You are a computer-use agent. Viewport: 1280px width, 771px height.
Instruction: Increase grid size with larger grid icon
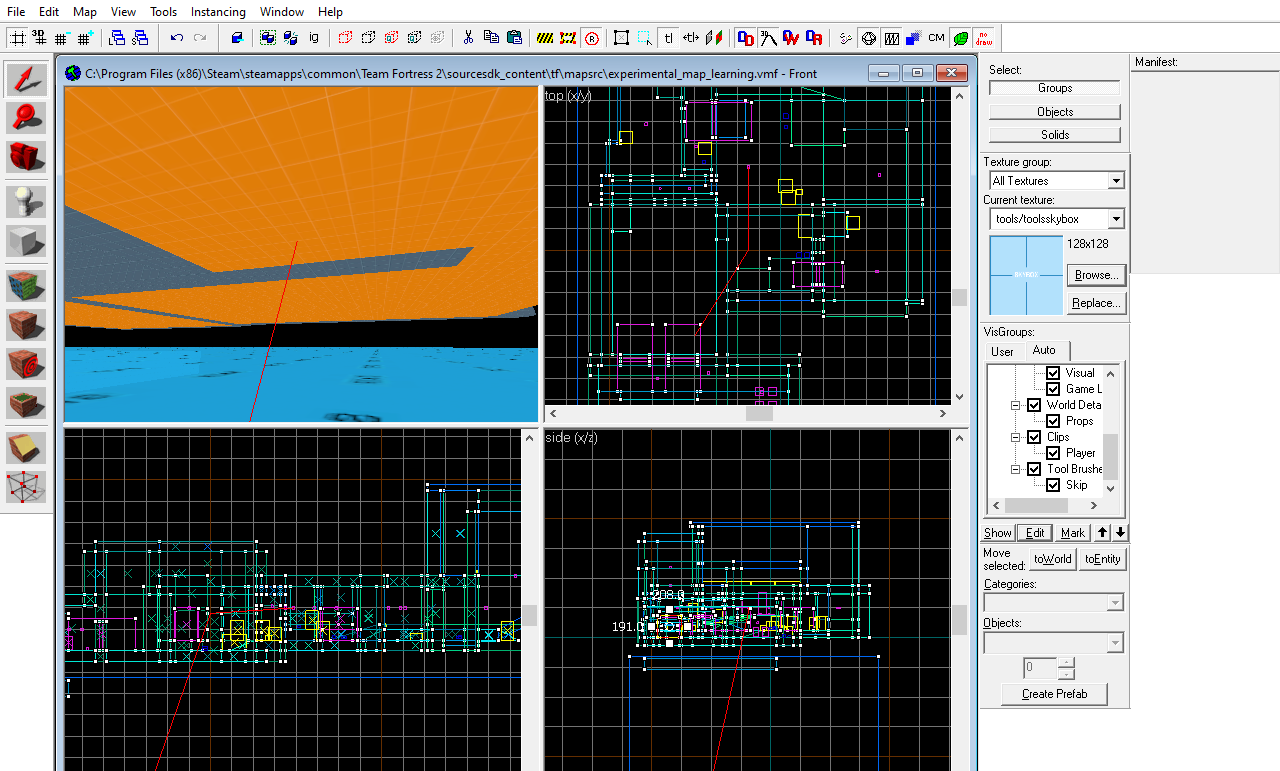click(84, 38)
